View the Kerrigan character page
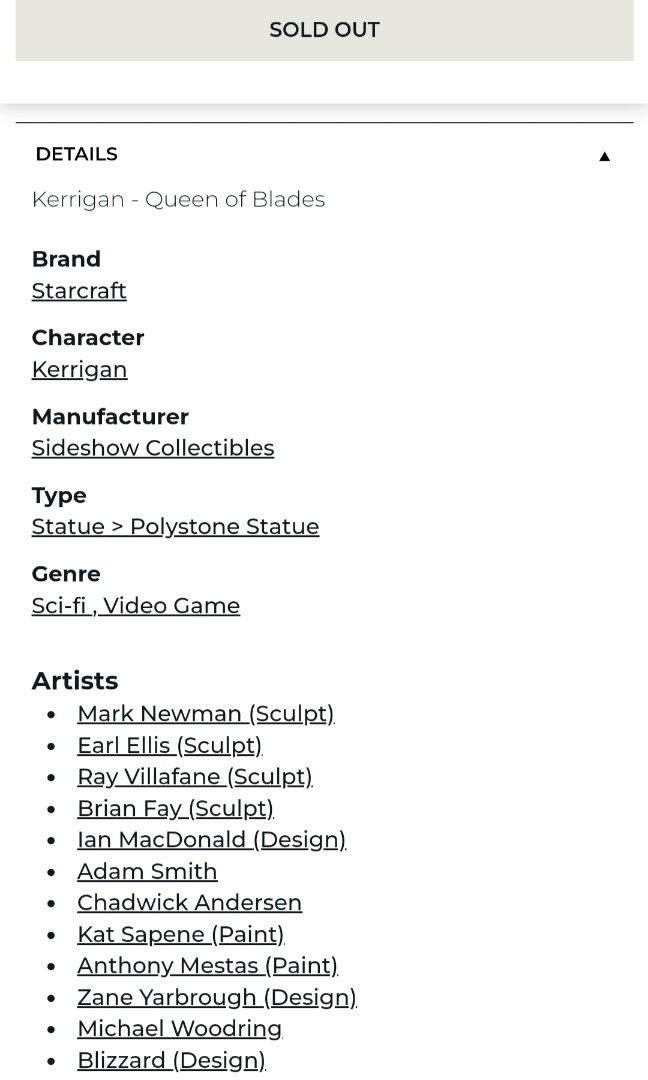Viewport: 648px width, 1080px height. (79, 369)
